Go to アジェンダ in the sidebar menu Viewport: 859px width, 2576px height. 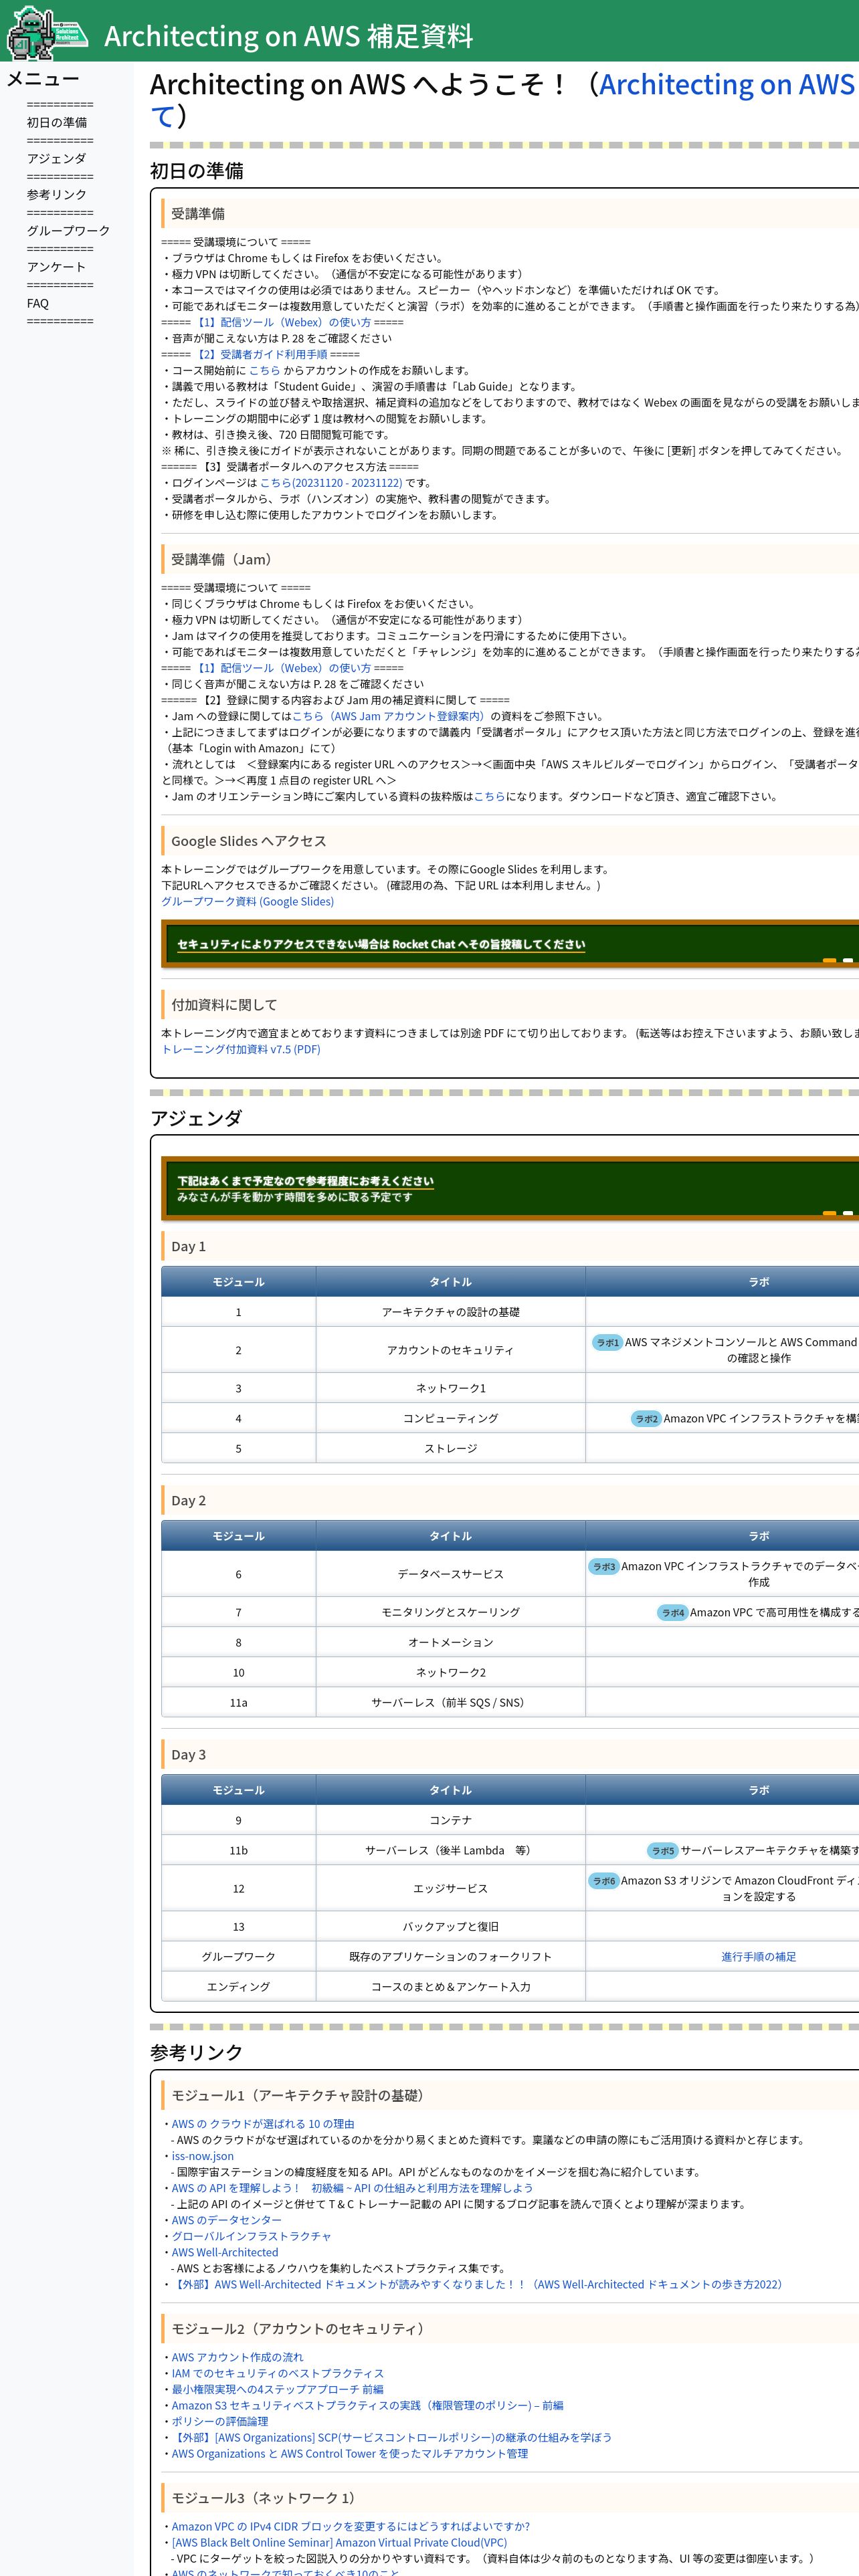[56, 158]
